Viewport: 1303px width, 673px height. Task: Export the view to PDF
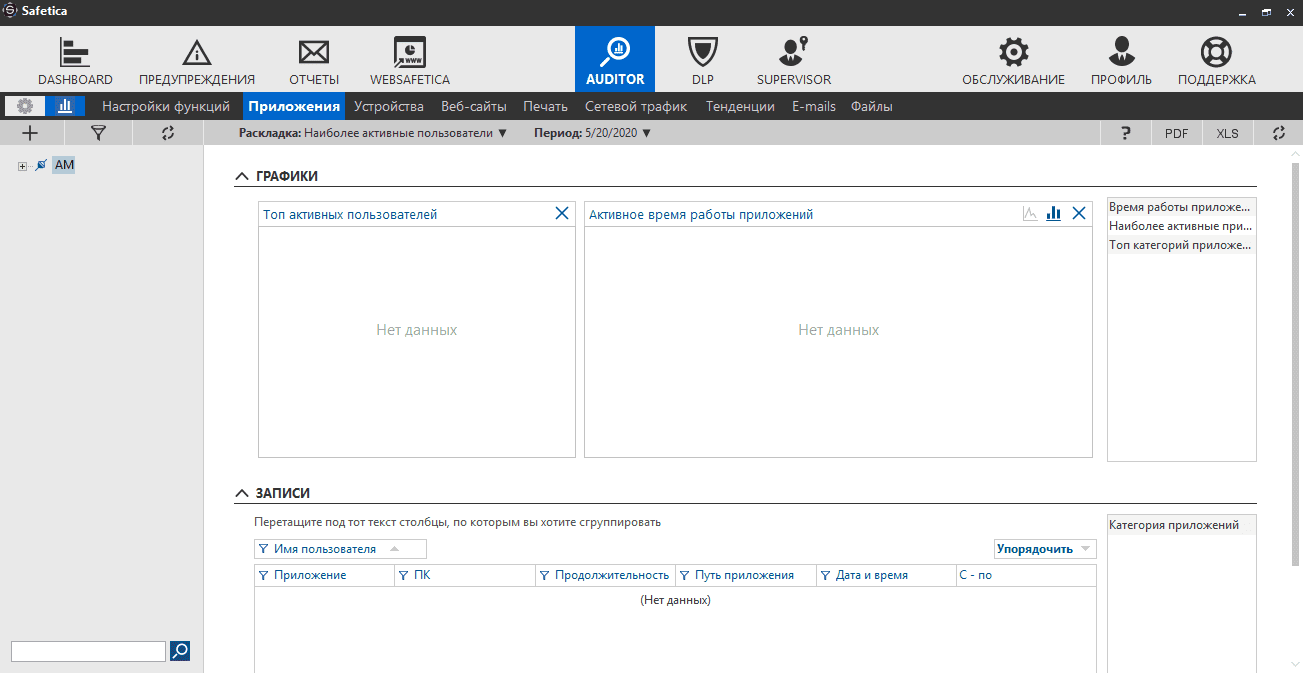point(1177,133)
